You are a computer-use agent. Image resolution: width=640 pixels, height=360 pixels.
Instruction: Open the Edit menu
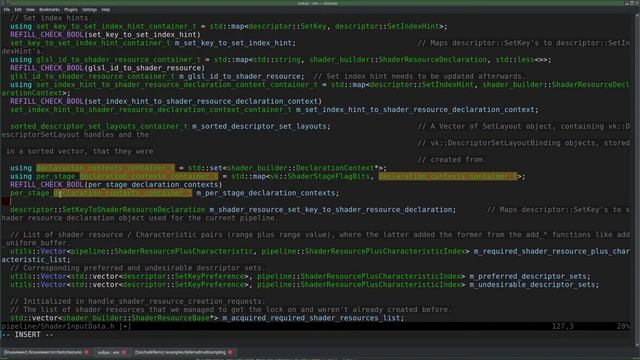[18, 9]
